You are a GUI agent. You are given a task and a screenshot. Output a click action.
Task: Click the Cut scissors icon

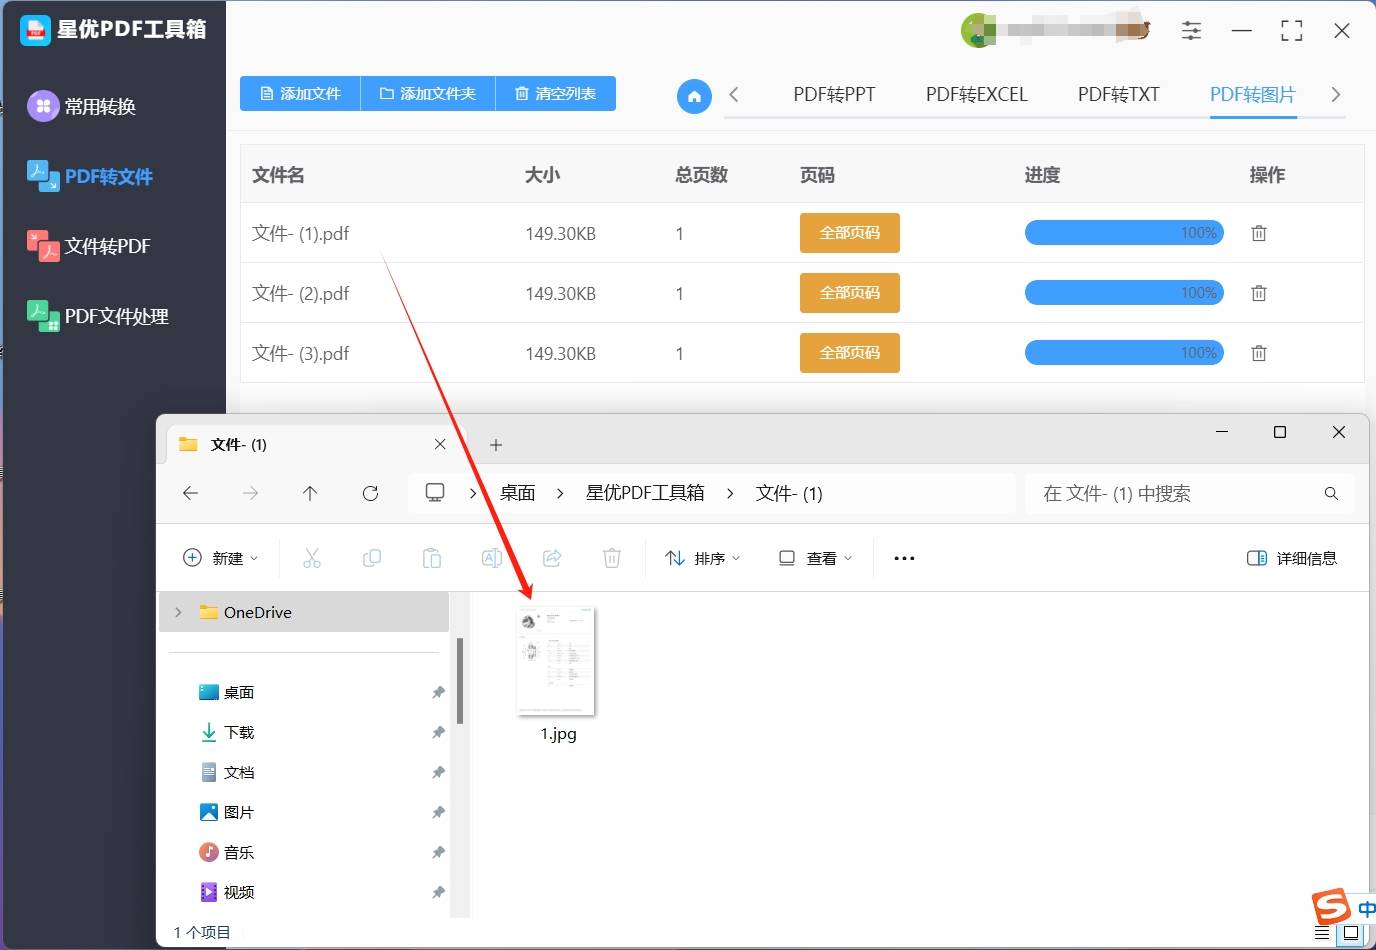point(312,558)
